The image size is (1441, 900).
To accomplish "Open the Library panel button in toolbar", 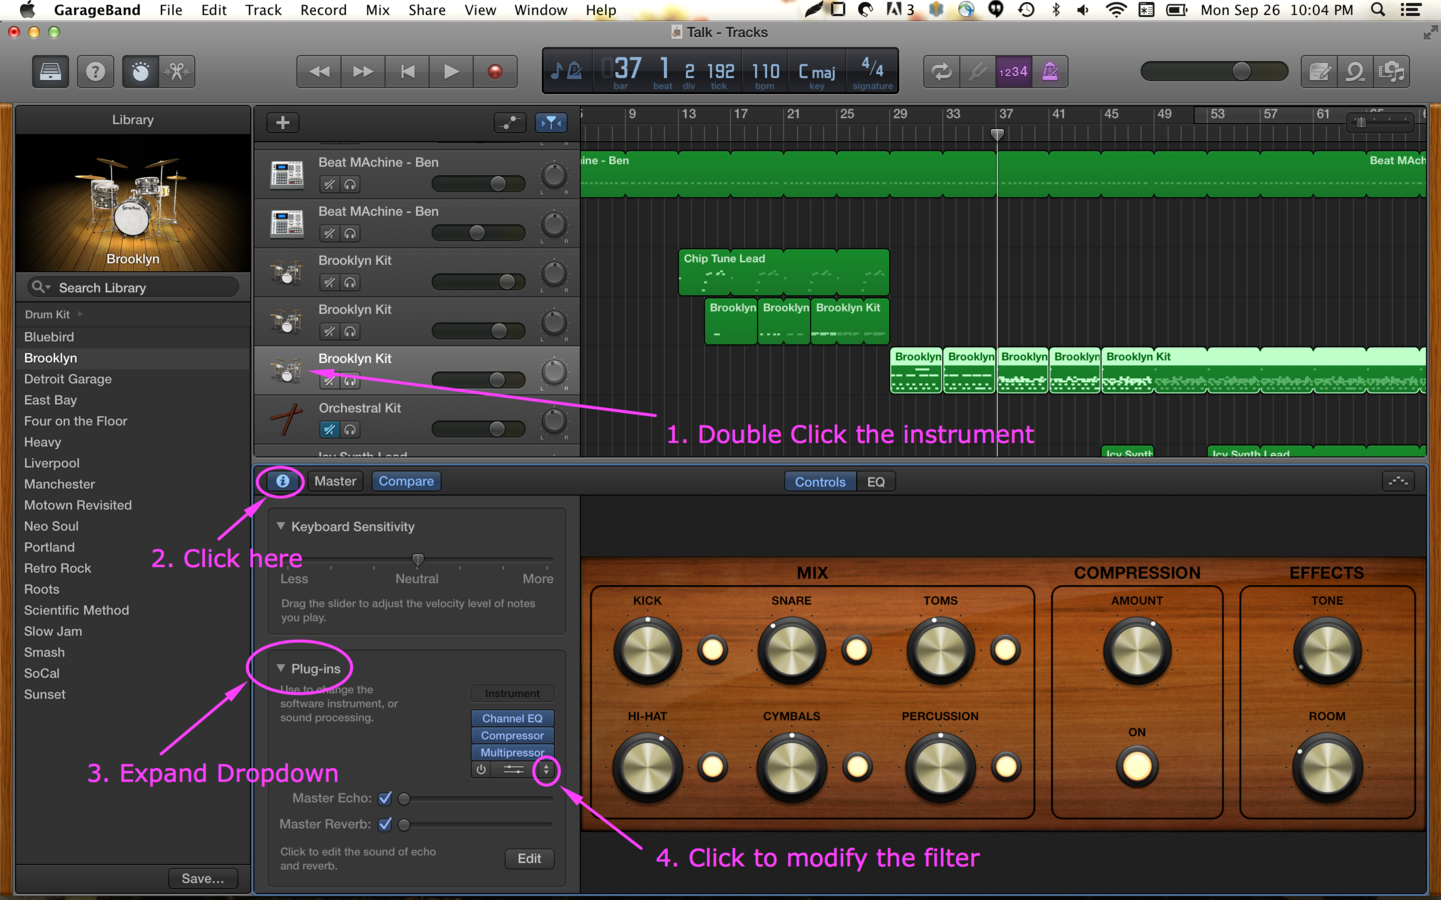I will pyautogui.click(x=49, y=72).
